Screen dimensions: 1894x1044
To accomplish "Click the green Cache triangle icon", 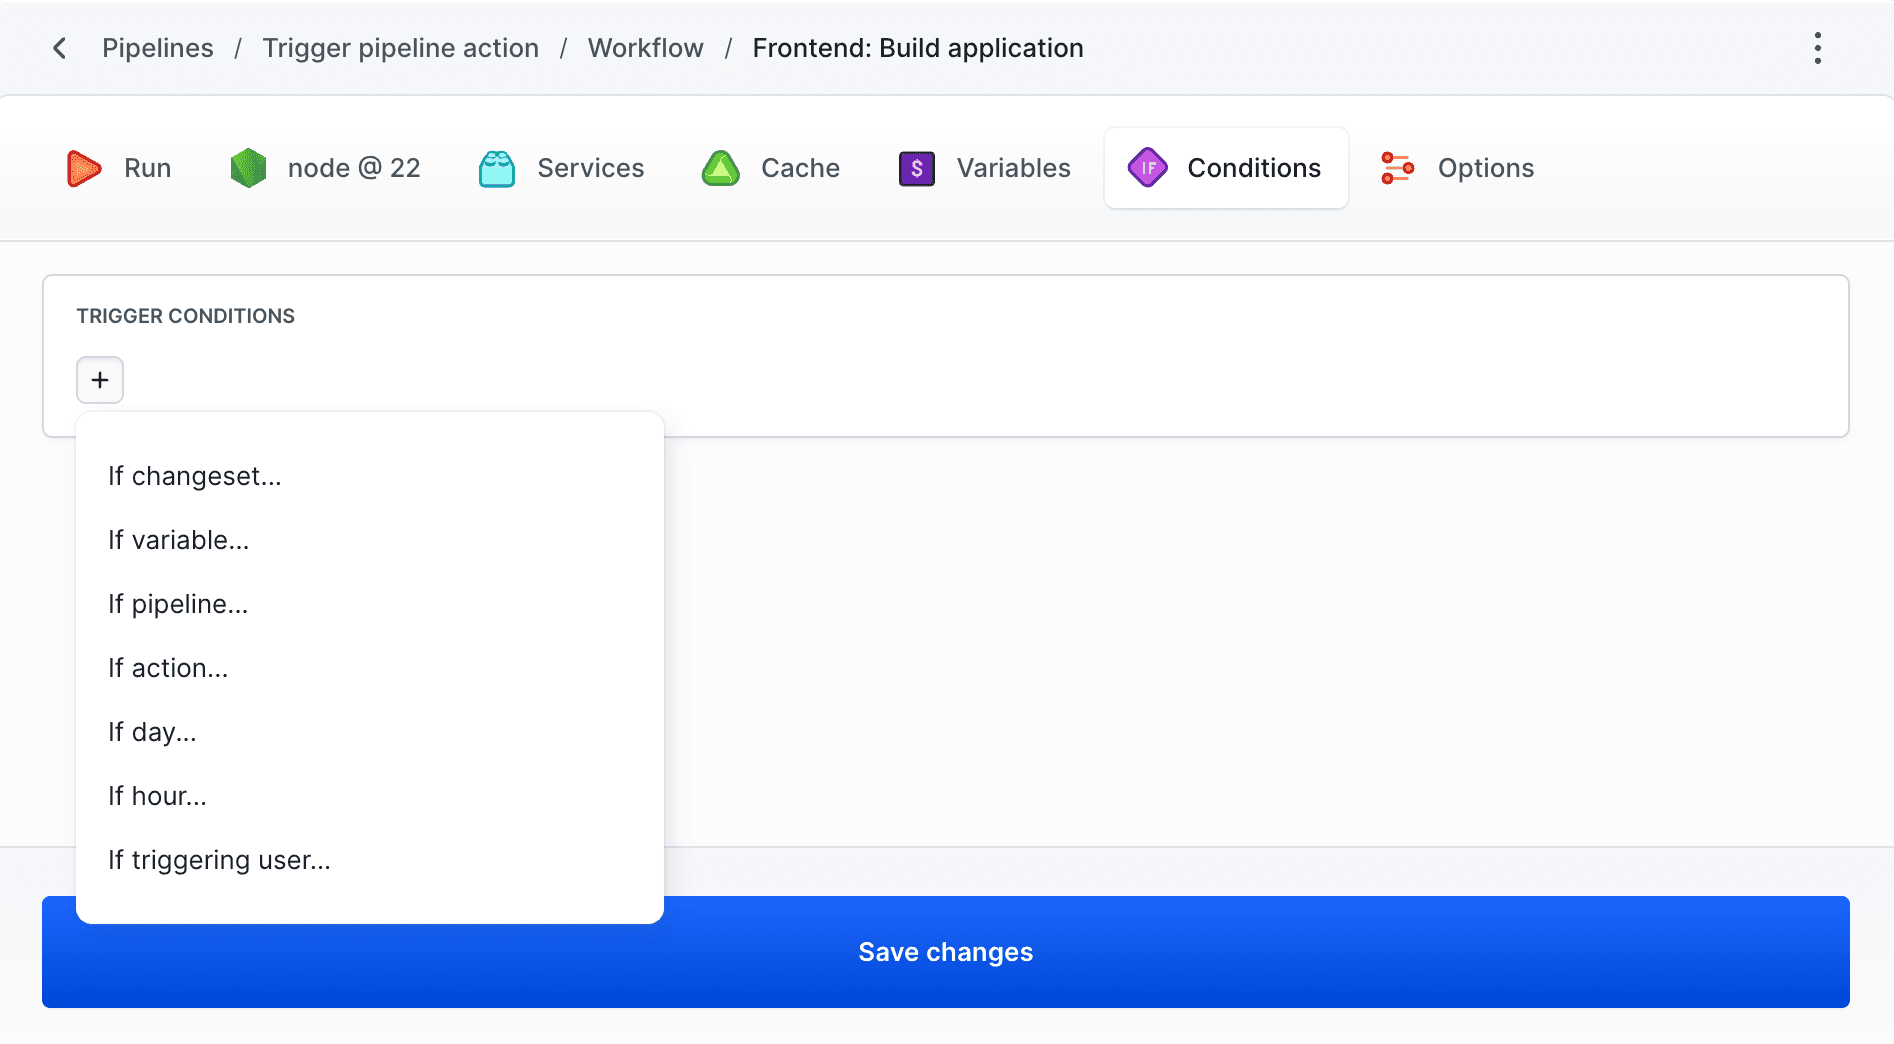I will [720, 168].
